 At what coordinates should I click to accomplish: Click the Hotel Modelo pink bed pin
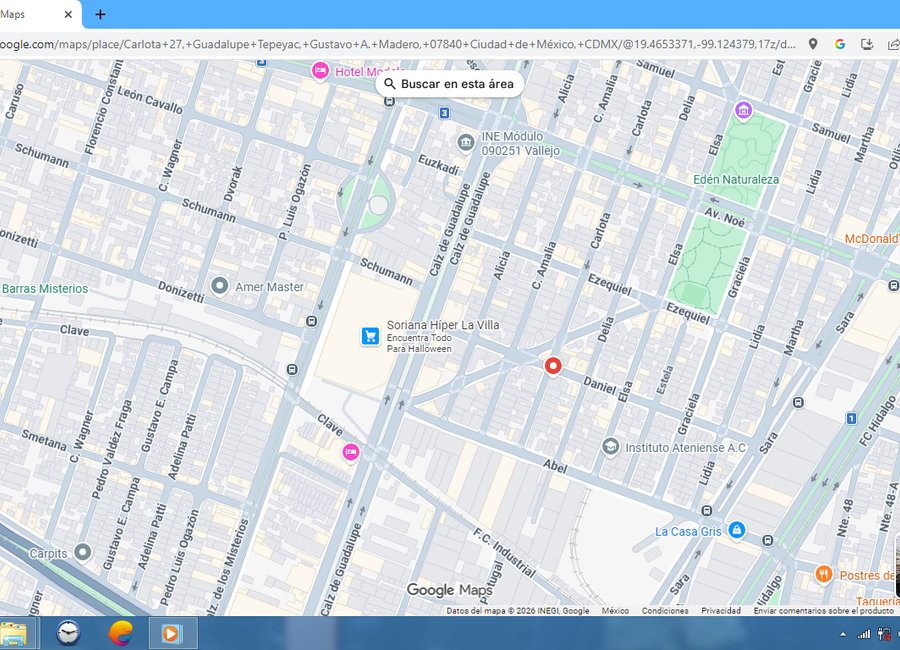320,71
